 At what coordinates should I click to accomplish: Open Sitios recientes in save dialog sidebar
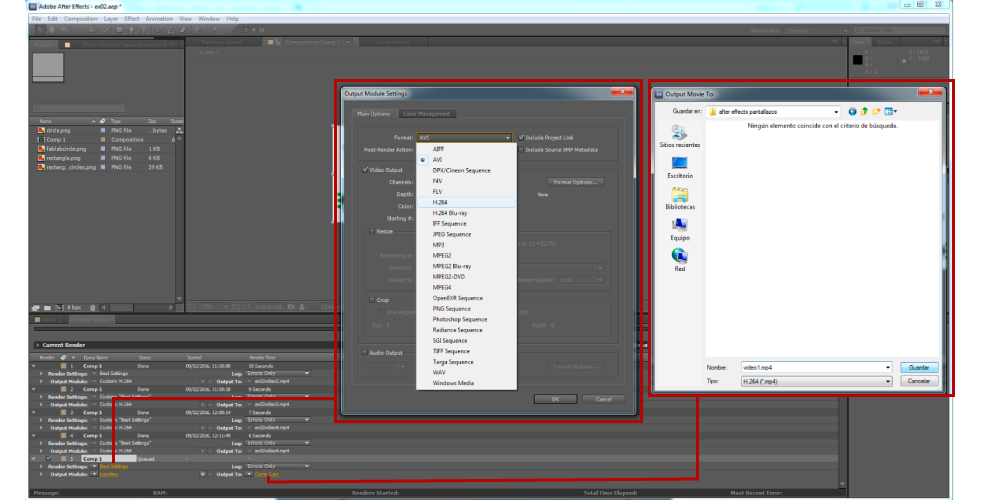[x=680, y=136]
